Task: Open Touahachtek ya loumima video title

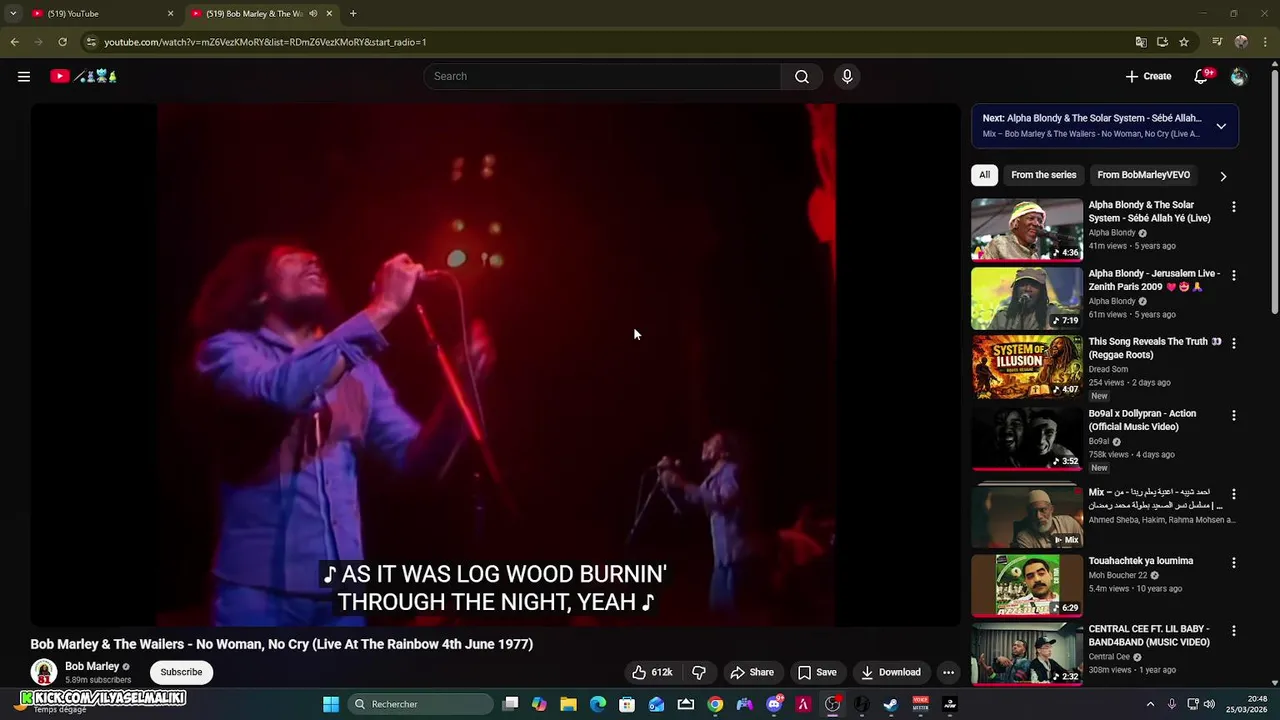Action: pyautogui.click(x=1141, y=561)
